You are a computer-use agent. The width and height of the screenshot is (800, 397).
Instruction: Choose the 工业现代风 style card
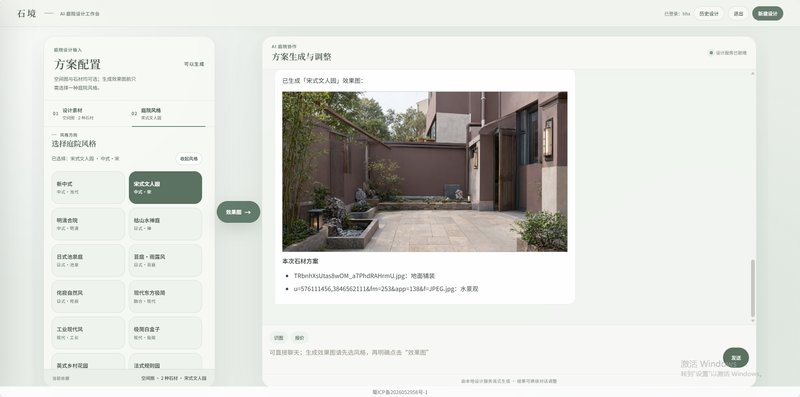(88, 333)
